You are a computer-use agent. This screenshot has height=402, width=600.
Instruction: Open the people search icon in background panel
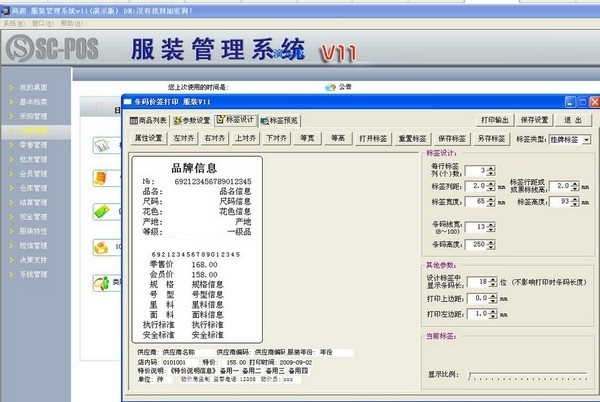[101, 283]
